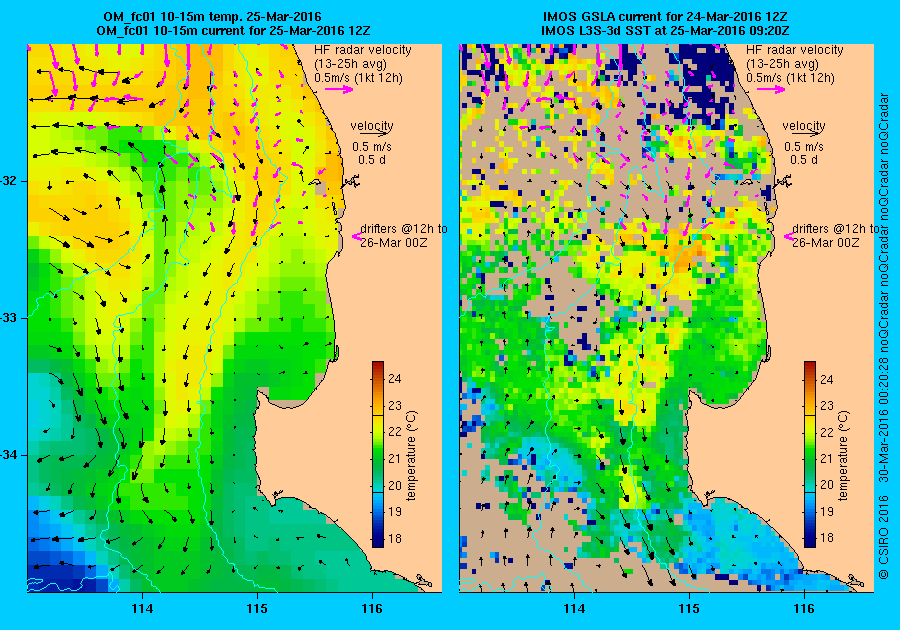The height and width of the screenshot is (630, 900).
Task: Click "0.5 m/s" velocity scale in IMOS panel
Action: point(804,147)
